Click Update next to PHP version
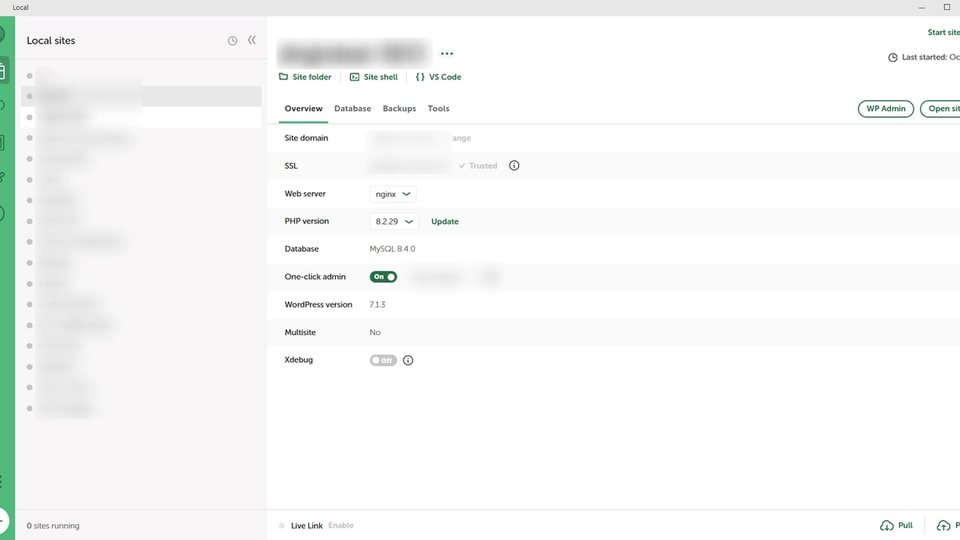This screenshot has height=540, width=960. click(444, 222)
